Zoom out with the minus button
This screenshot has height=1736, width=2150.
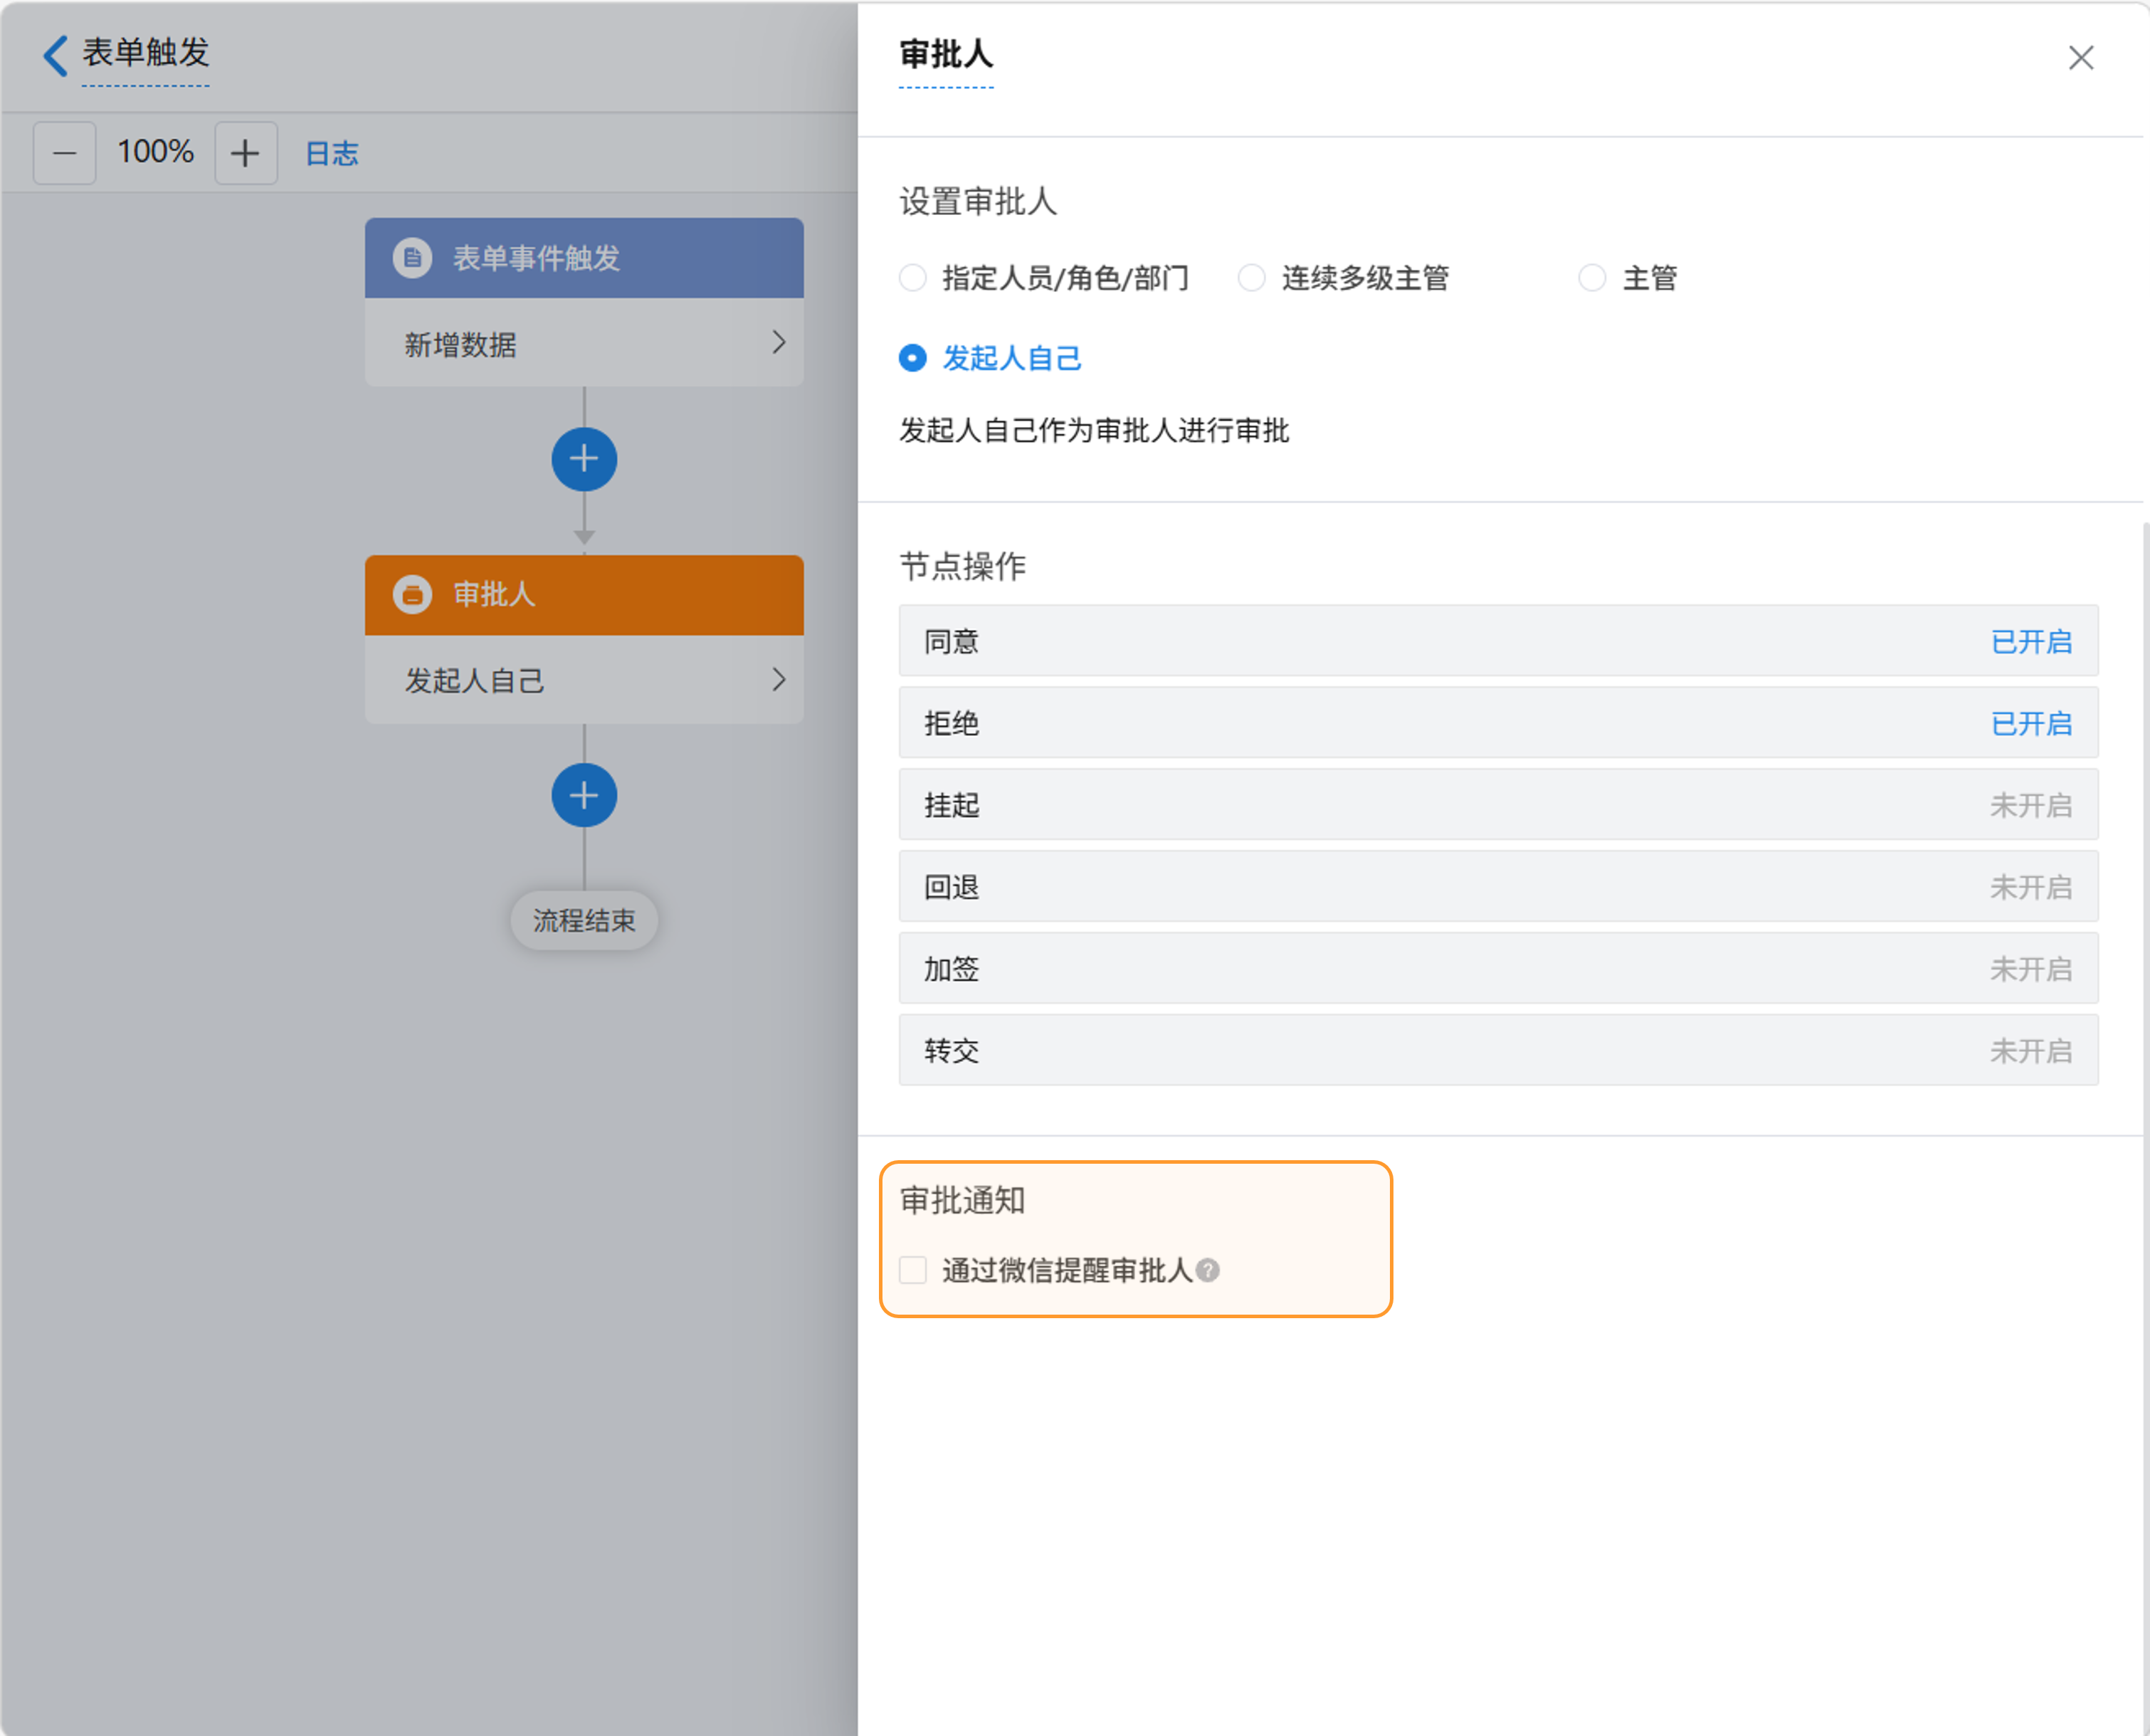coord(65,153)
